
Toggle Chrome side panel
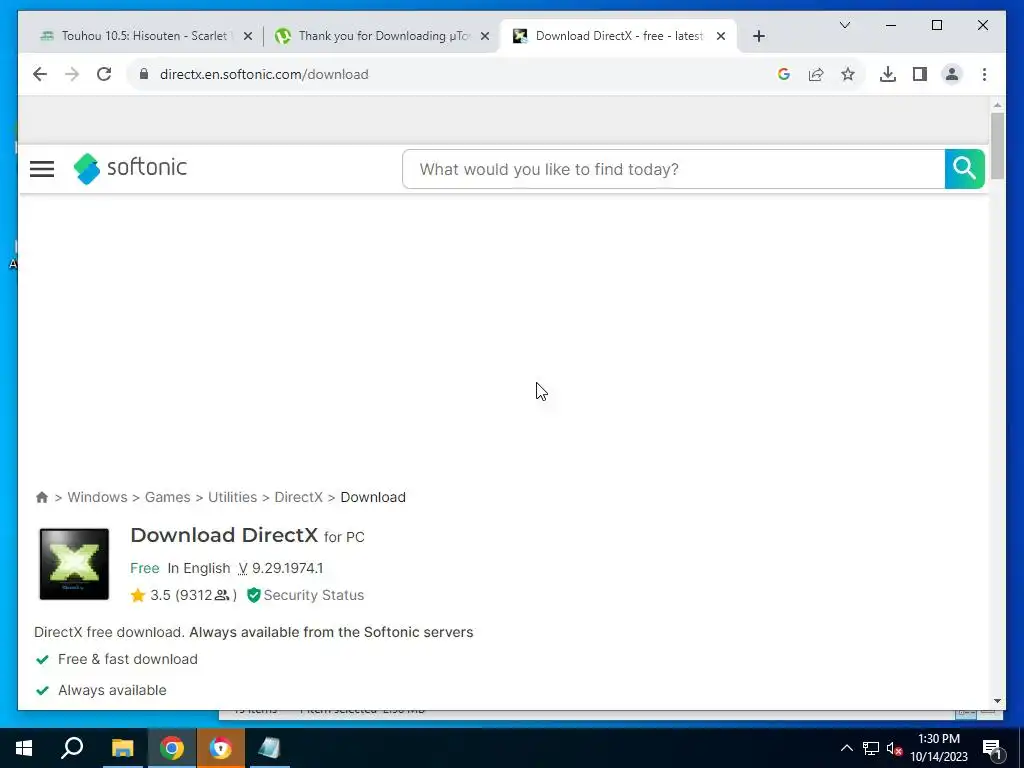(920, 74)
